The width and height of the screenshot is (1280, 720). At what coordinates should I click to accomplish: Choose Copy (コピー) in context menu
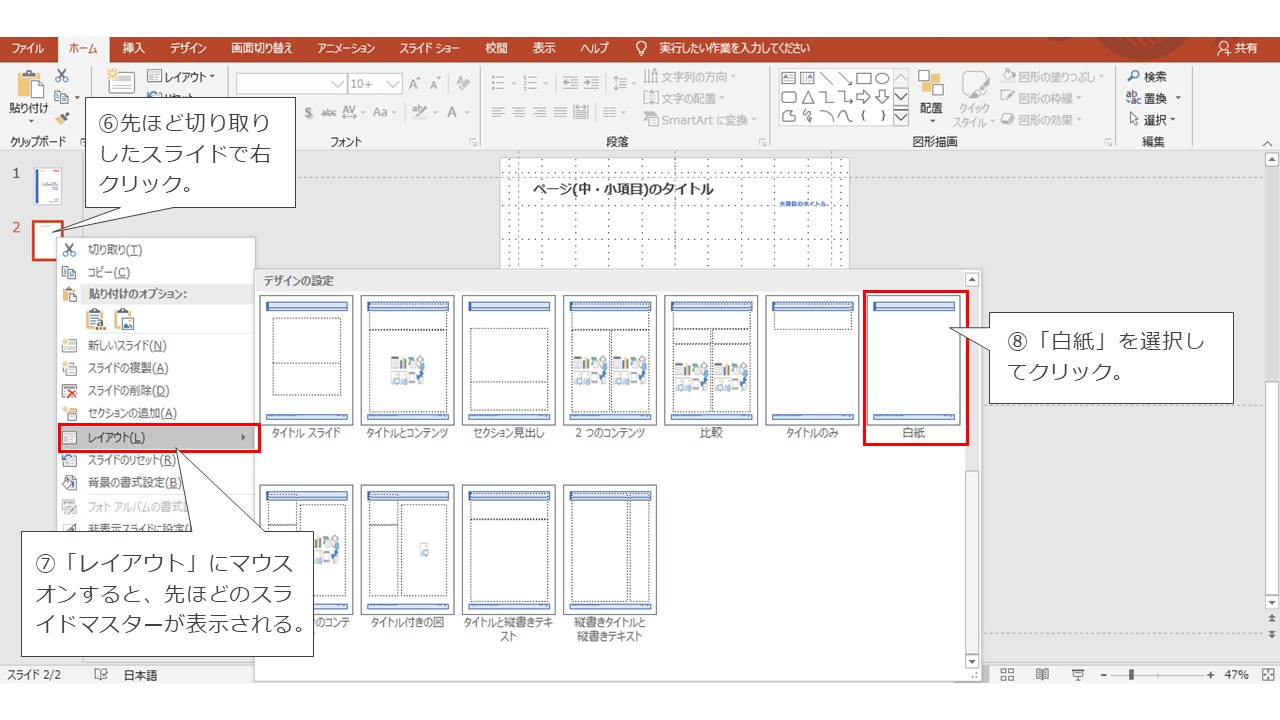156,272
